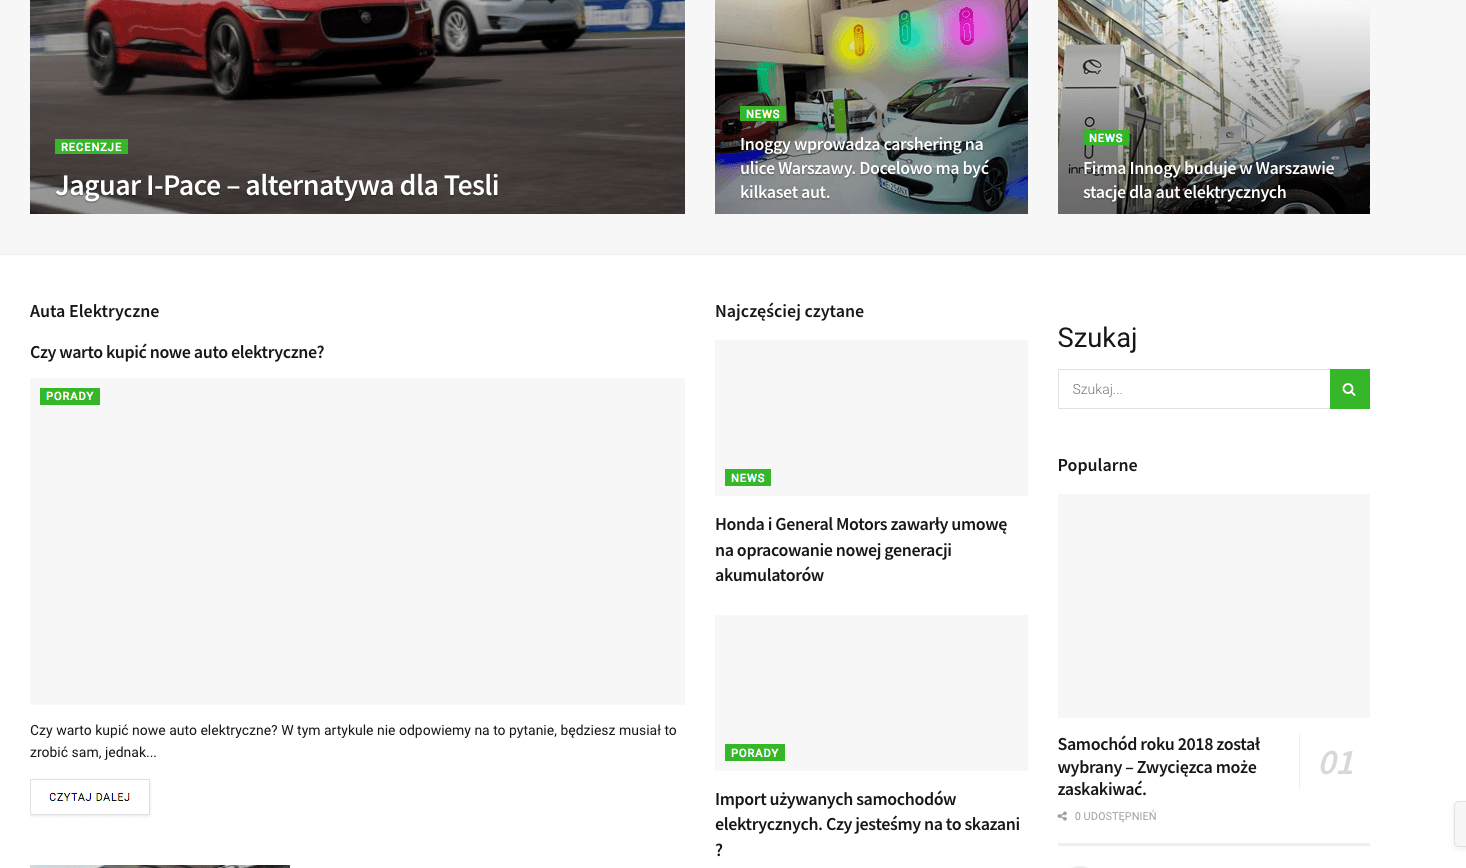Click the green search magnifier button
Image resolution: width=1466 pixels, height=868 pixels.
[1349, 389]
